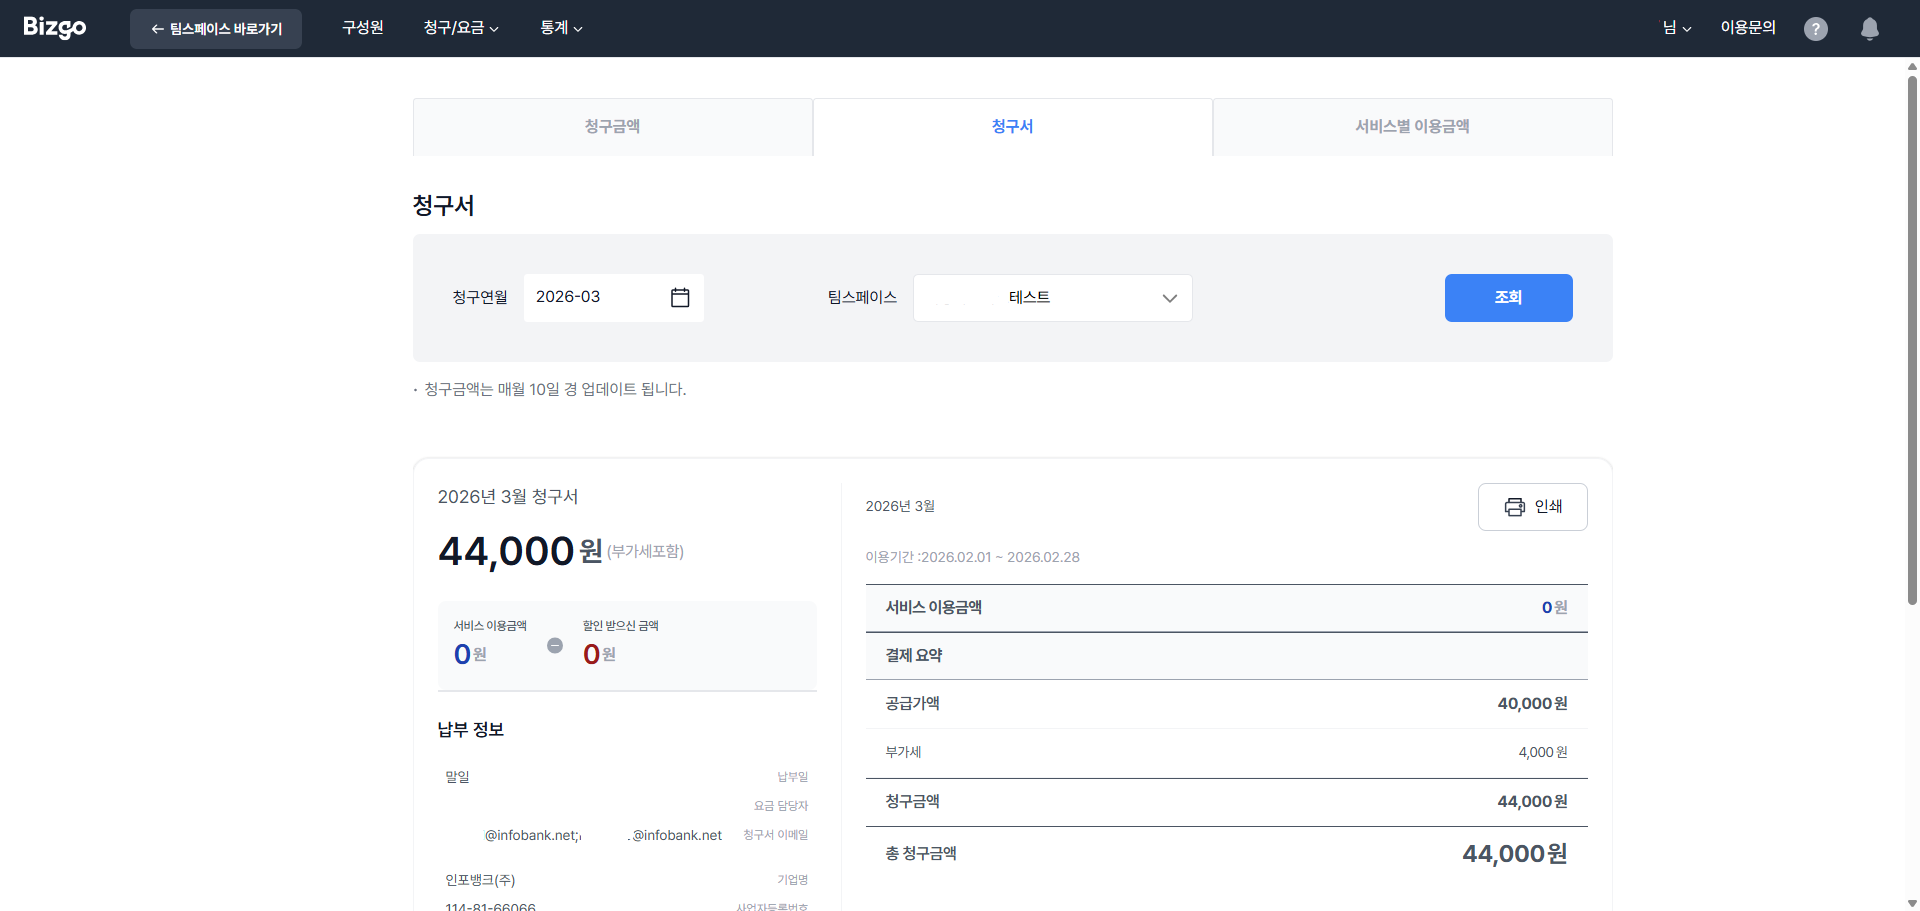The image size is (1920, 911).
Task: Click the printer icon on 인쇄 button
Action: coord(1514,506)
